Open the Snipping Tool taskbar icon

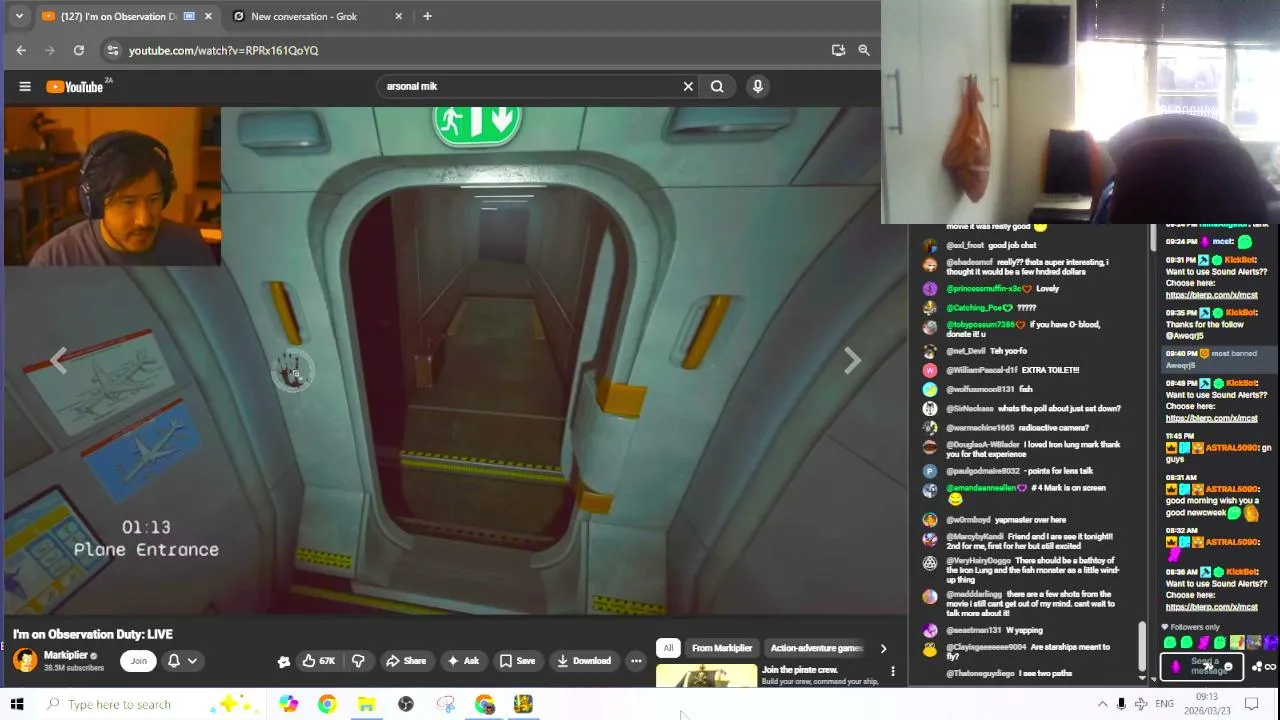click(446, 704)
